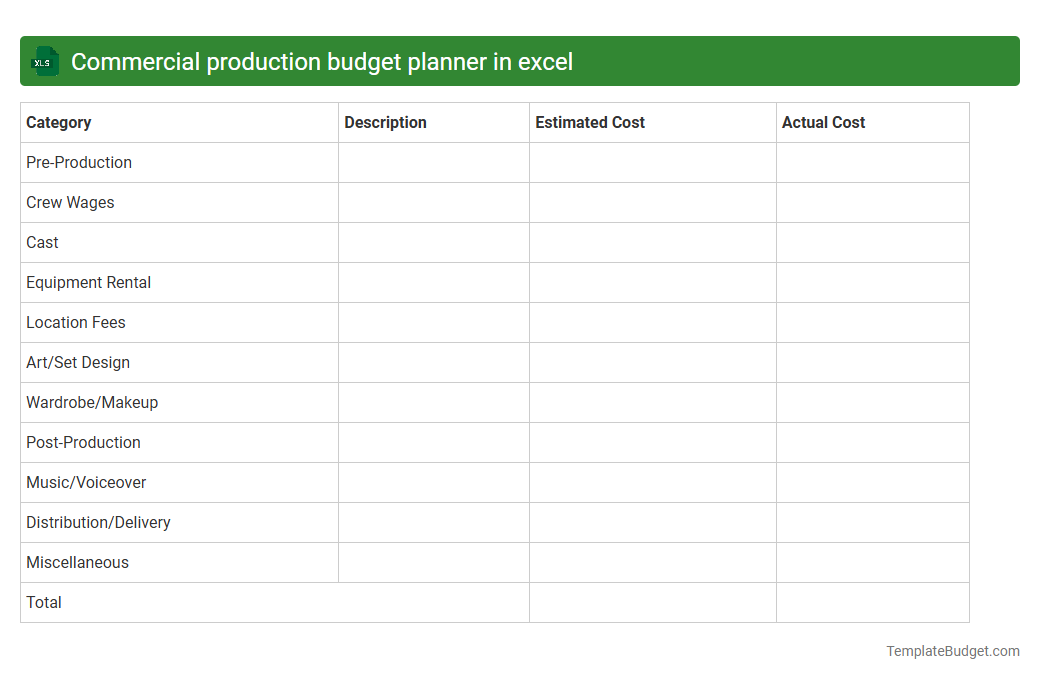Screen dimensions: 1040x680
Task: Select the Total row cell
Action: (44, 602)
